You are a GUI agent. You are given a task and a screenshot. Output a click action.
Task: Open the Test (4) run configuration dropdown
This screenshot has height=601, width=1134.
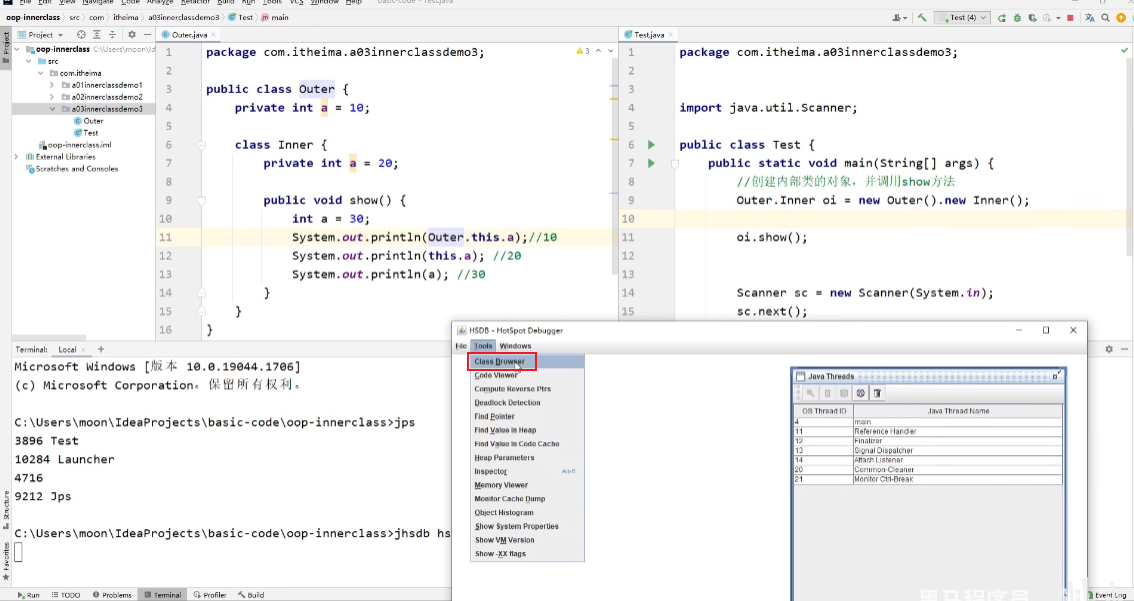(963, 17)
